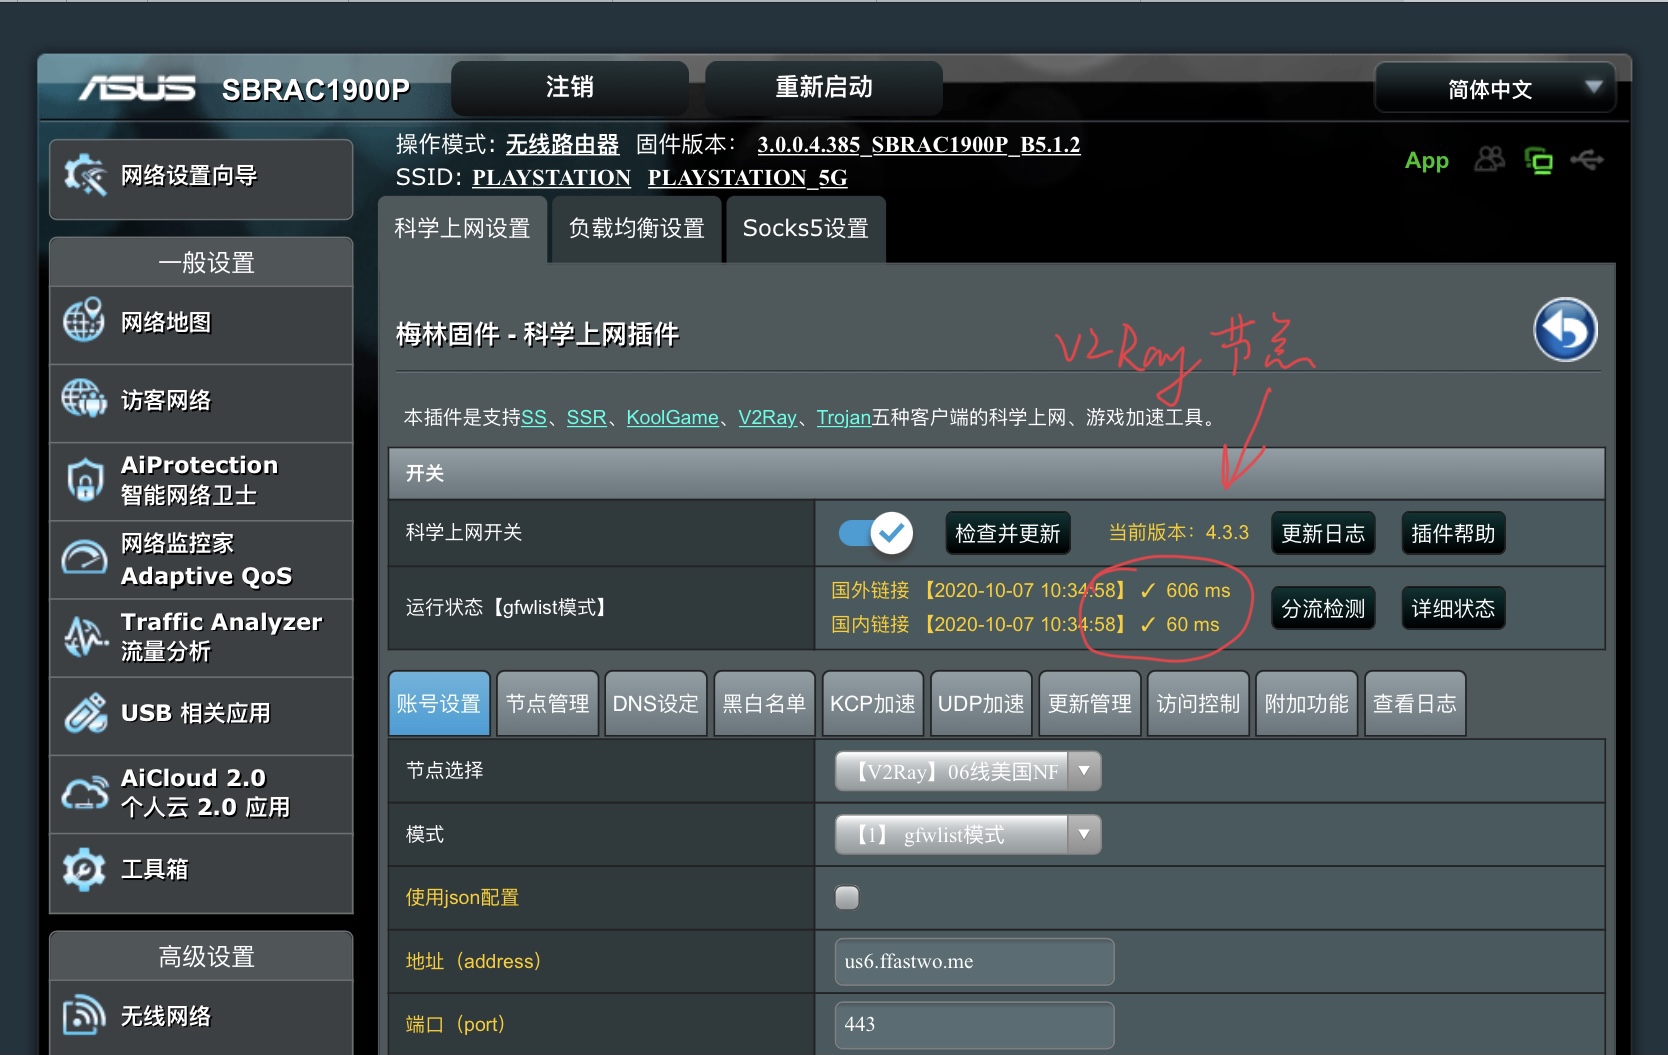The image size is (1668, 1055).
Task: Enable the 使用json配置 checkbox
Action: pyautogui.click(x=847, y=897)
